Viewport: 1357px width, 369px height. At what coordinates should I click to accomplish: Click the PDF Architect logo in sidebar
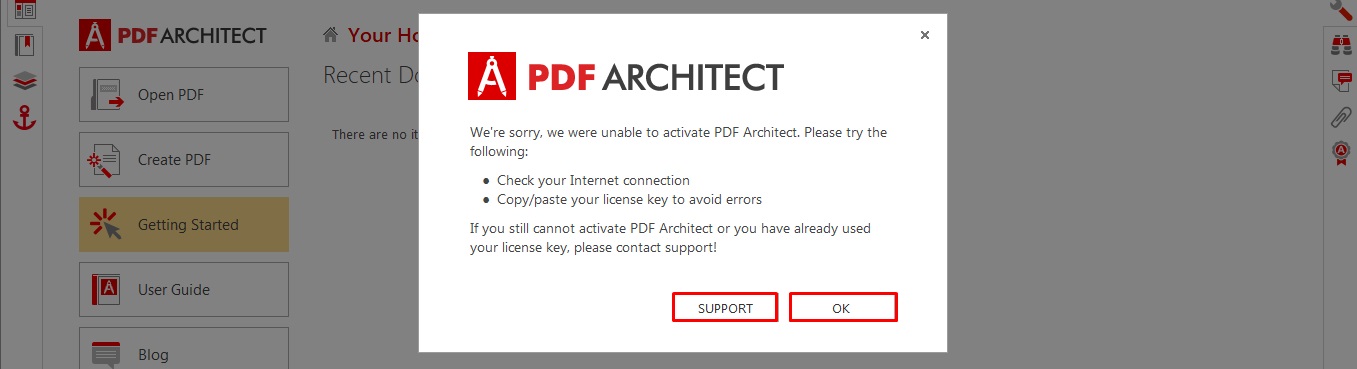(173, 35)
